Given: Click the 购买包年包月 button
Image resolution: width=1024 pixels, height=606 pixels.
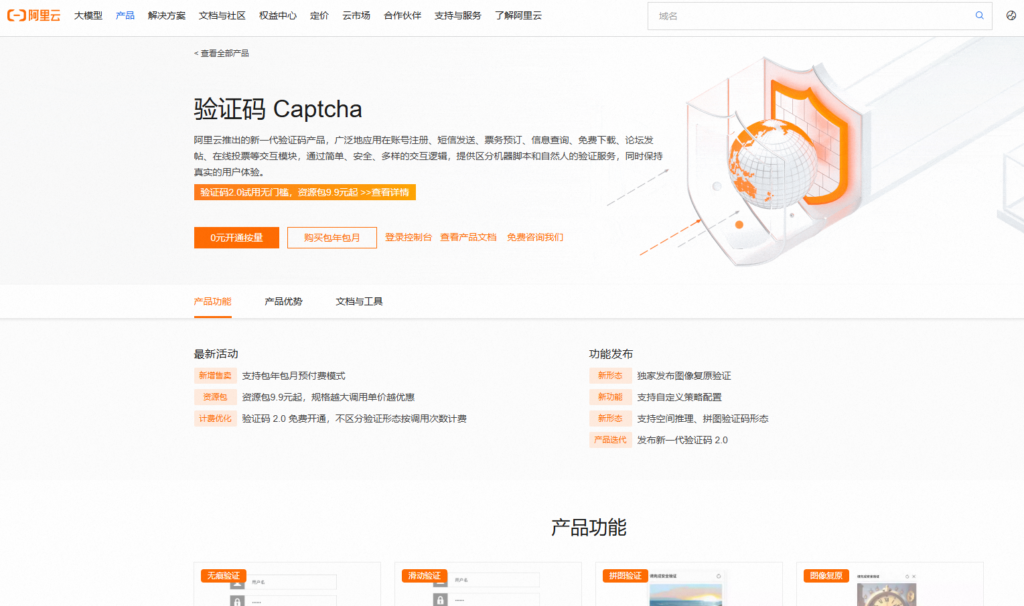Looking at the screenshot, I should click(331, 238).
